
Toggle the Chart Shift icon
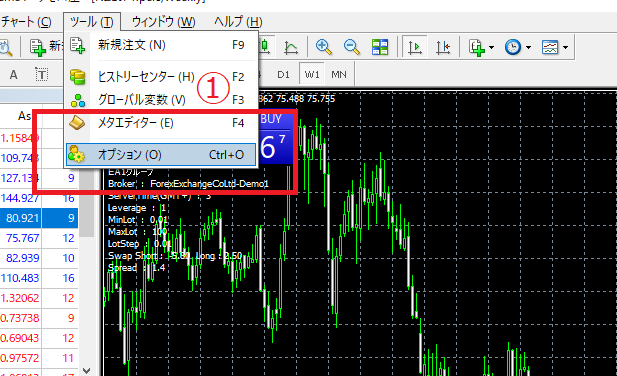[443, 47]
